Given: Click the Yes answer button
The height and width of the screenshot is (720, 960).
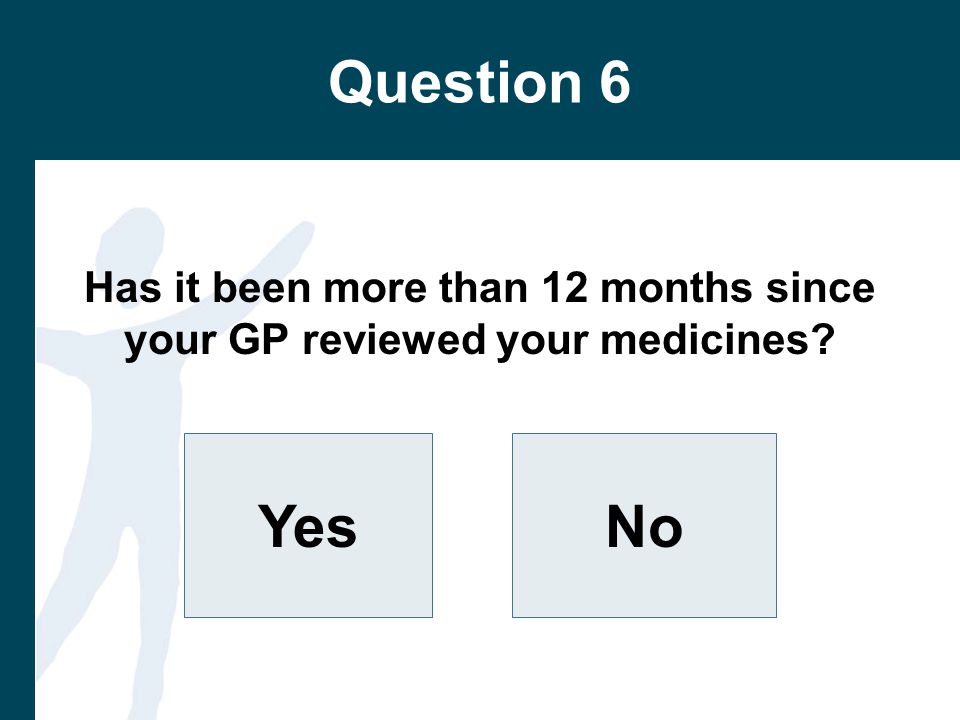Looking at the screenshot, I should click(x=308, y=525).
